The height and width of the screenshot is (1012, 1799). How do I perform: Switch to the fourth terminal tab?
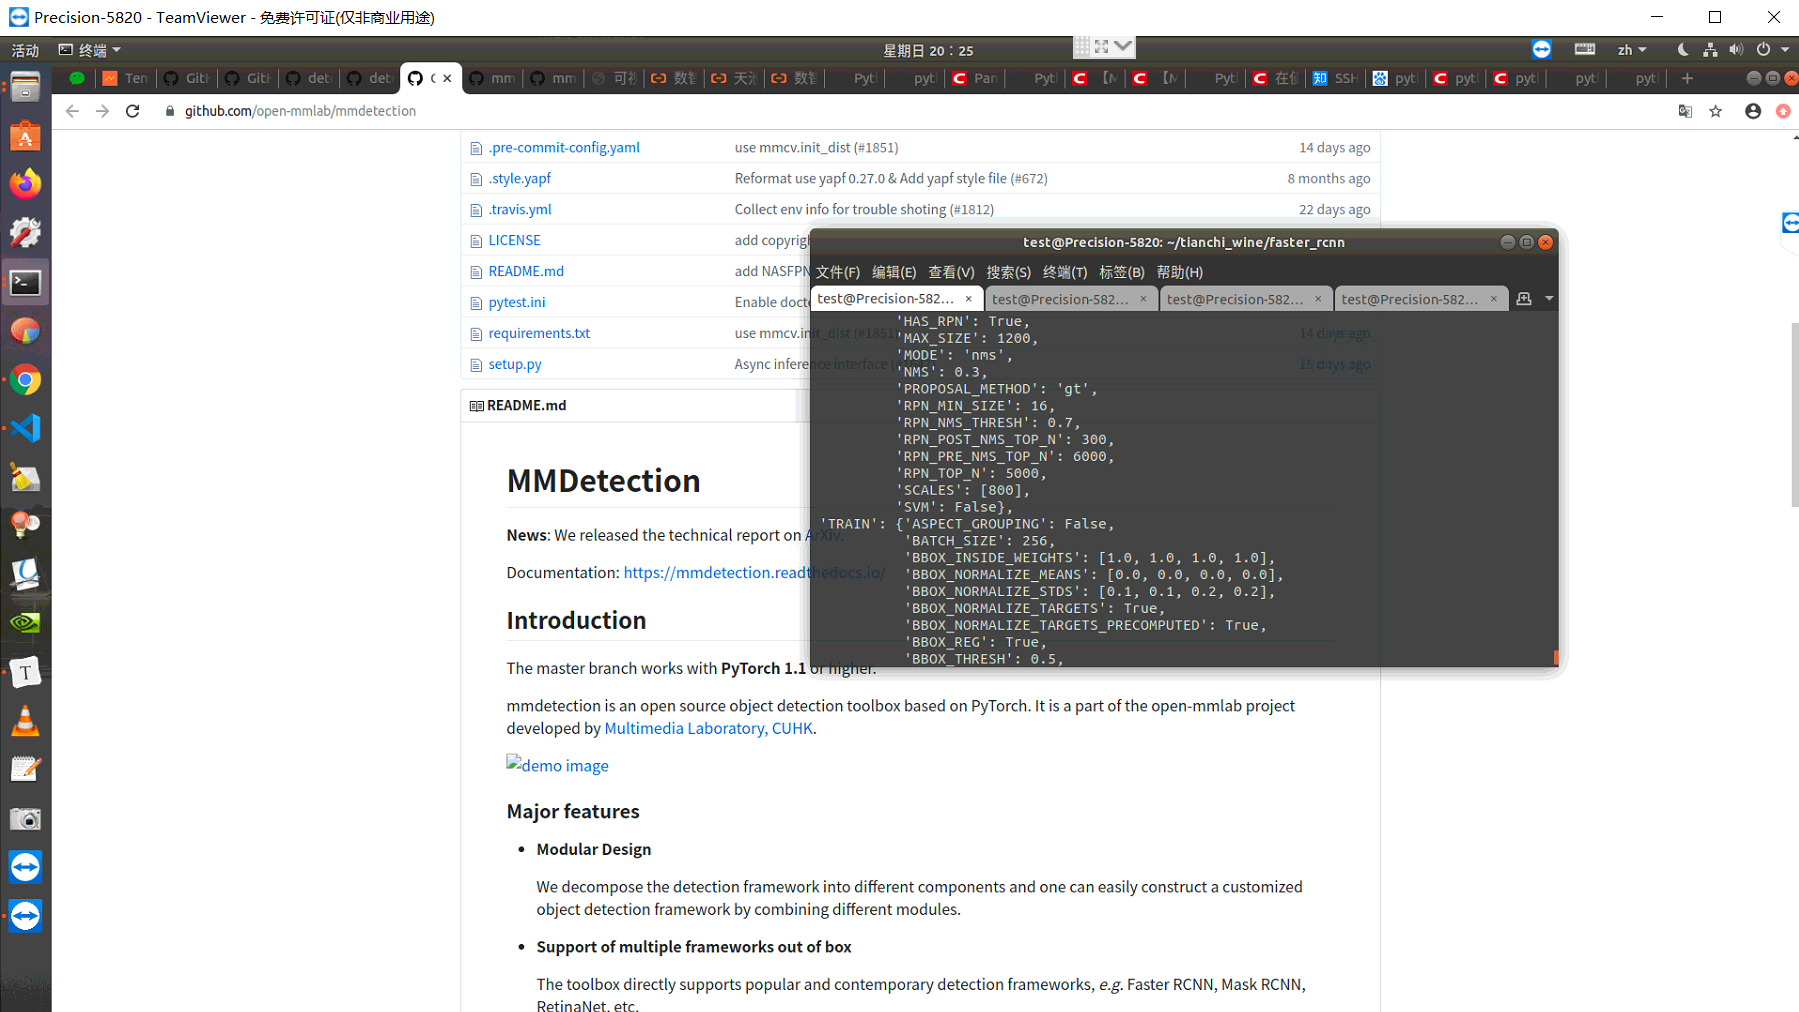pyautogui.click(x=1421, y=299)
